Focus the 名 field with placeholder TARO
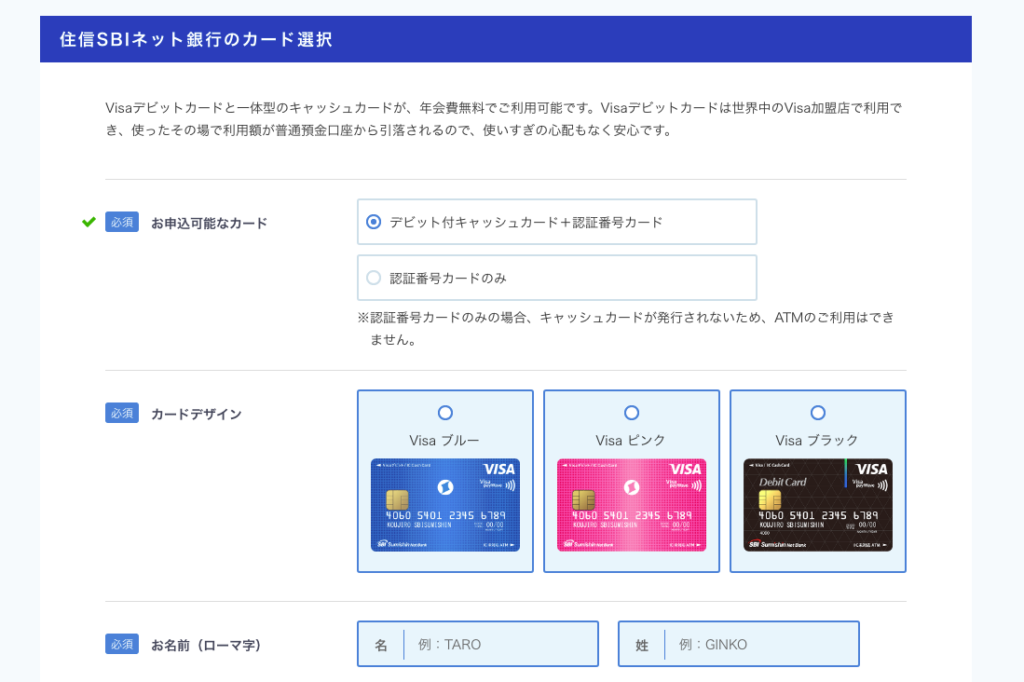This screenshot has width=1024, height=682. click(x=478, y=644)
